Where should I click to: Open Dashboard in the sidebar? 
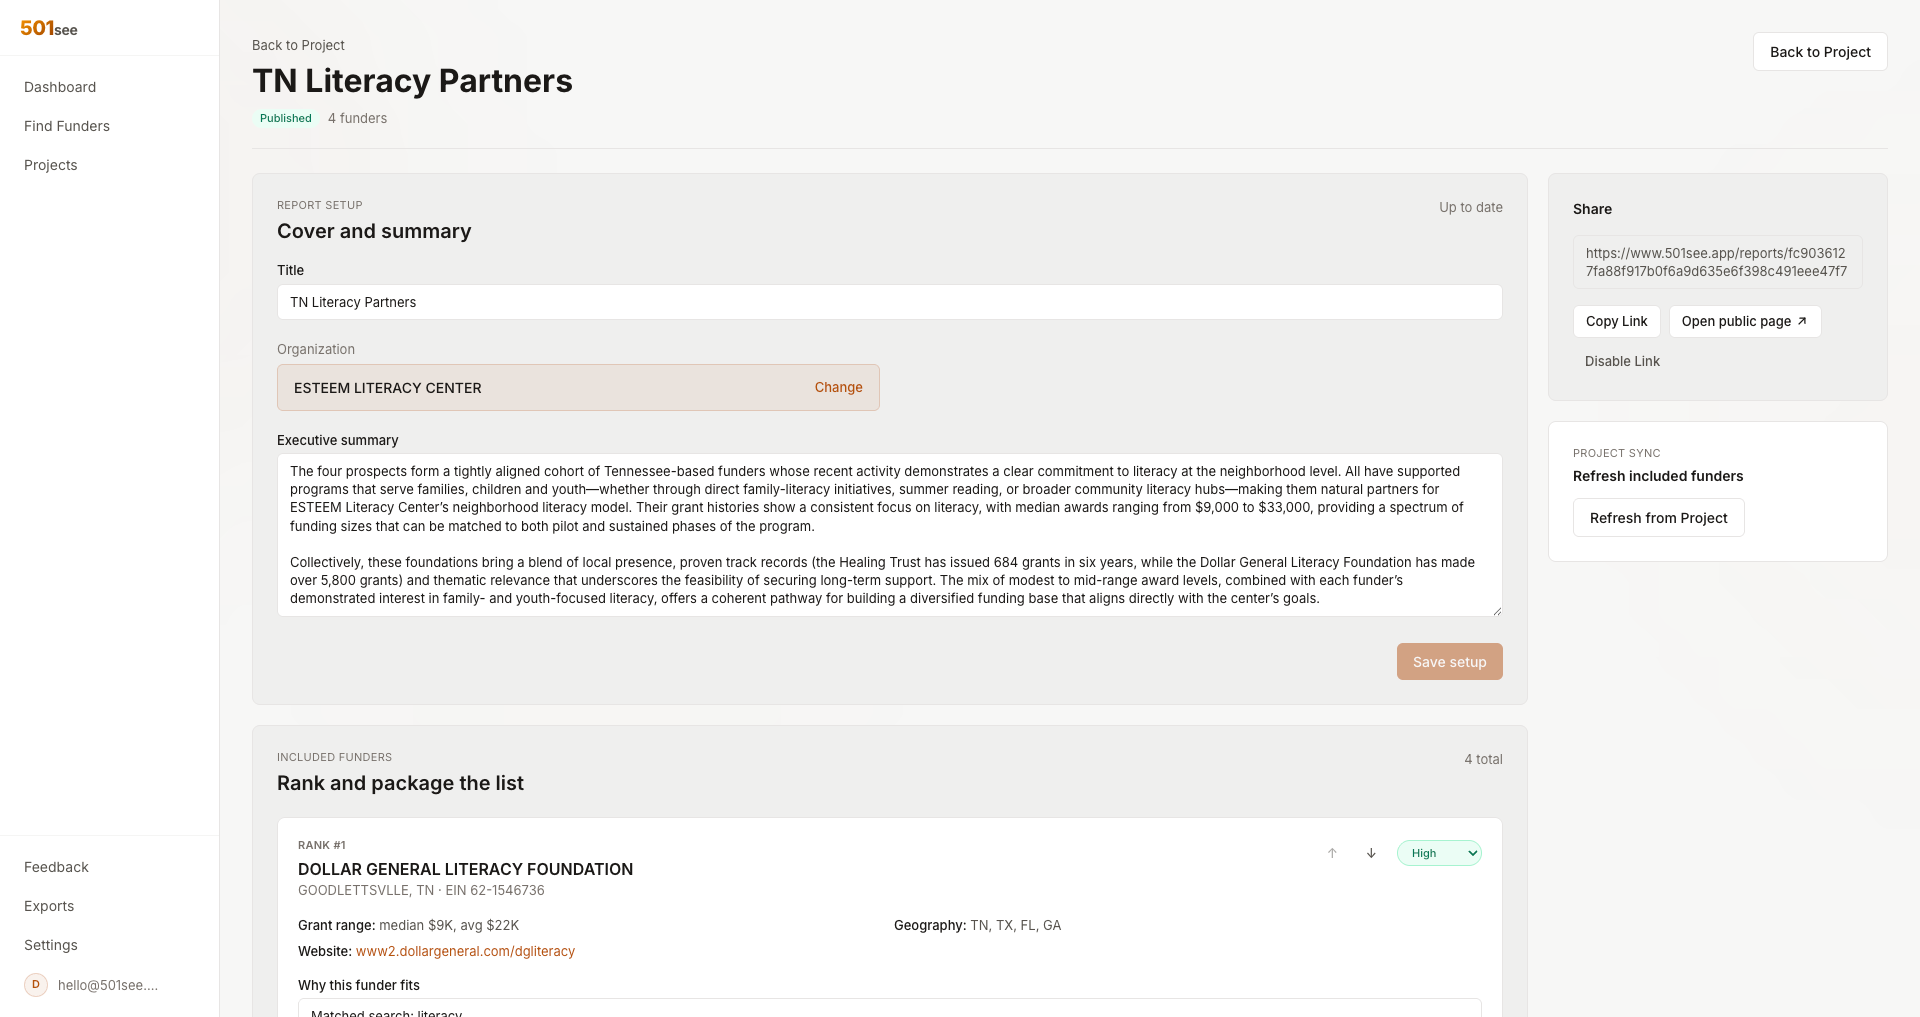(x=60, y=87)
